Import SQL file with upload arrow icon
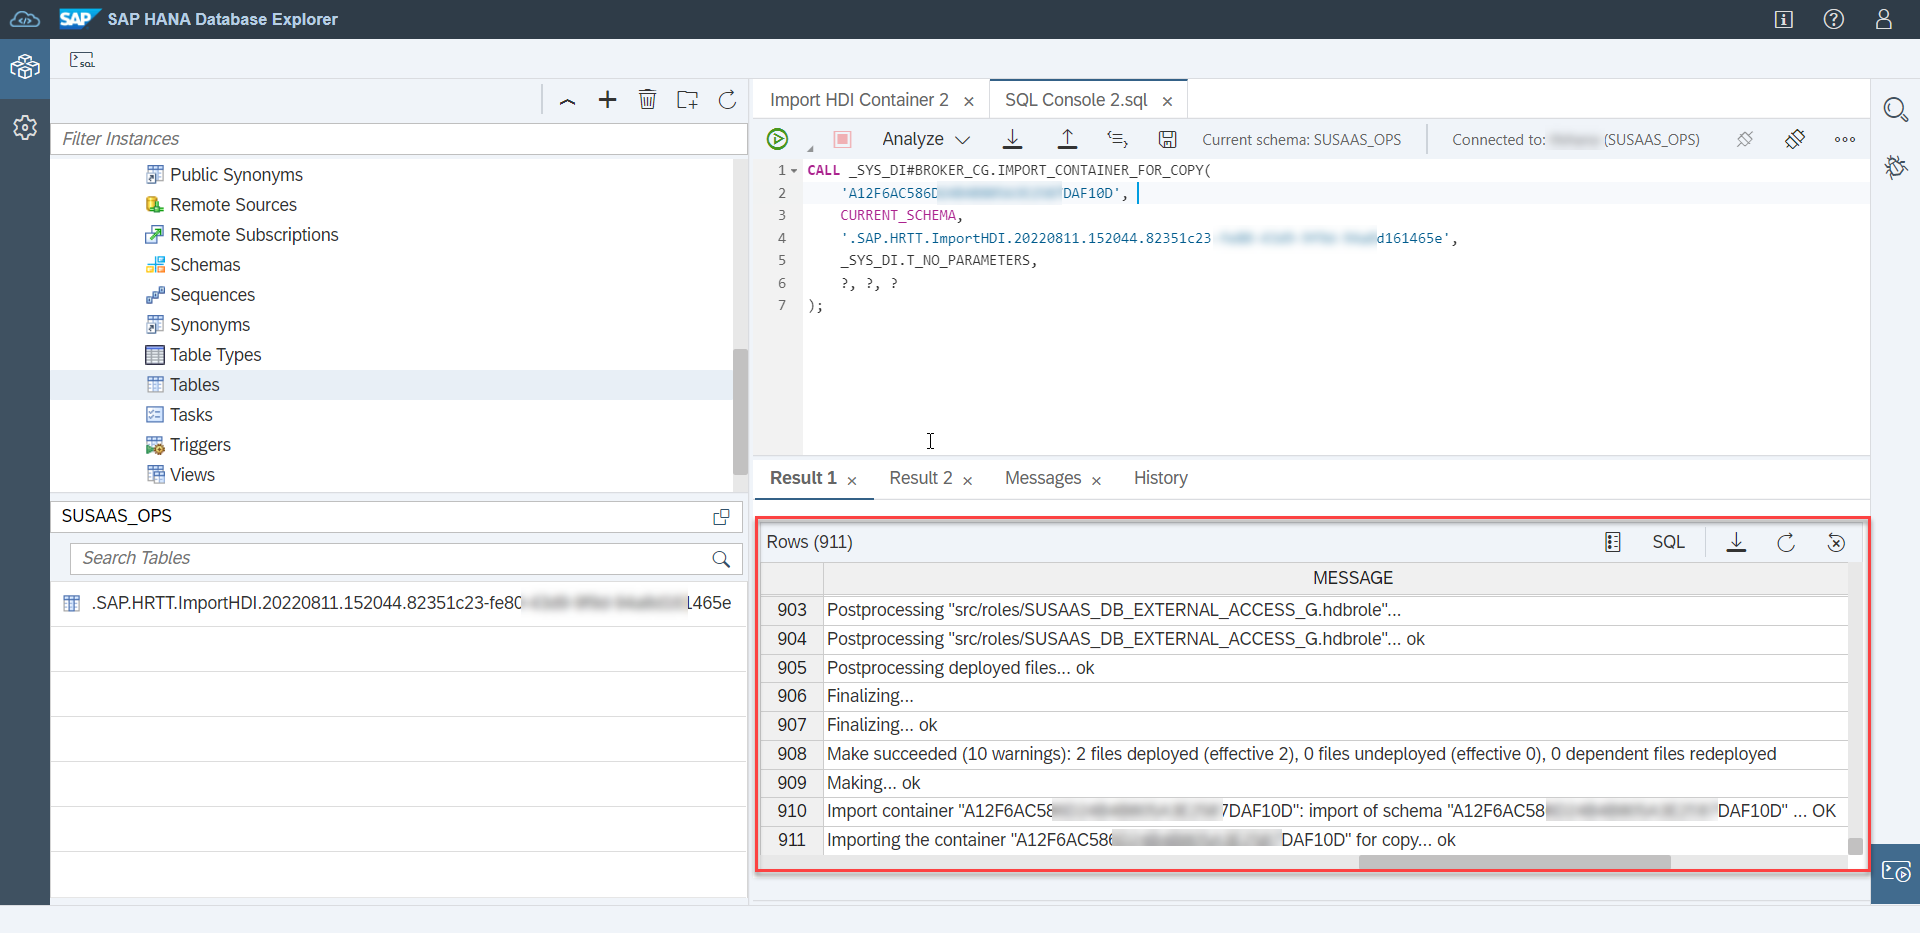1920x933 pixels. (x=1067, y=139)
